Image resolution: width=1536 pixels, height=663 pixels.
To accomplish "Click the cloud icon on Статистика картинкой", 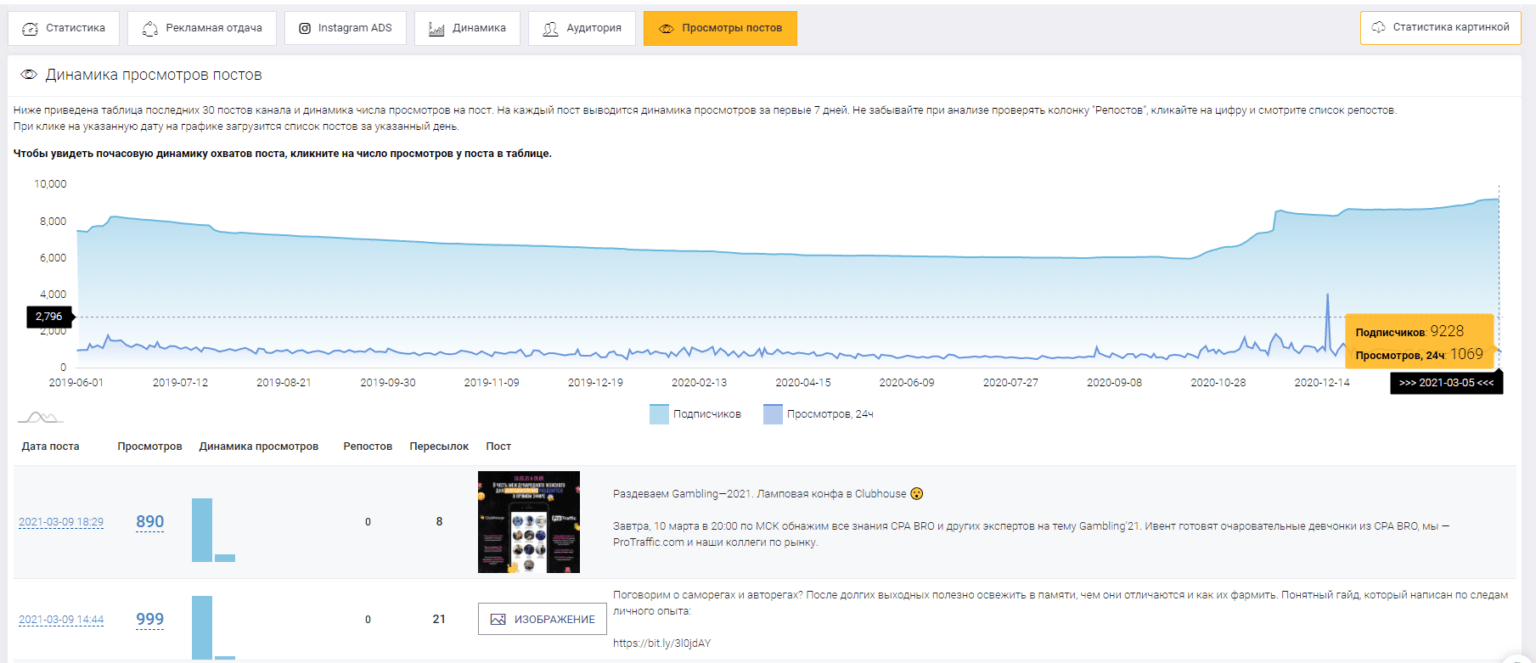I will click(1378, 28).
